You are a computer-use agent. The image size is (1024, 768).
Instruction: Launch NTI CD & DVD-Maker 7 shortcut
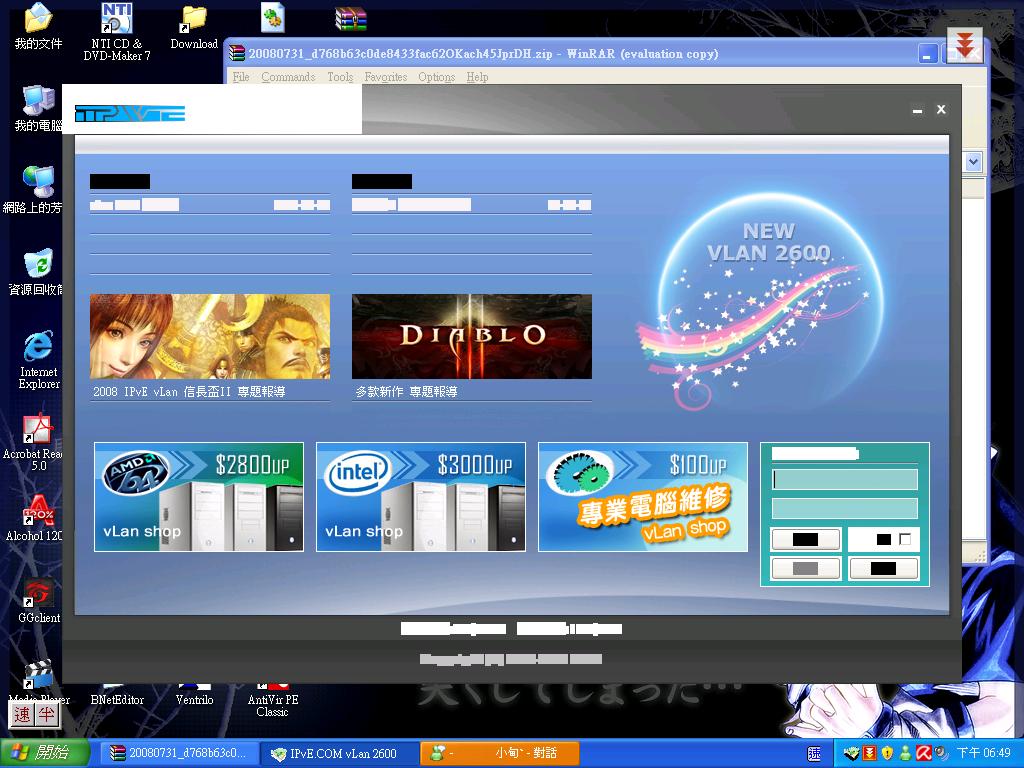tap(117, 31)
